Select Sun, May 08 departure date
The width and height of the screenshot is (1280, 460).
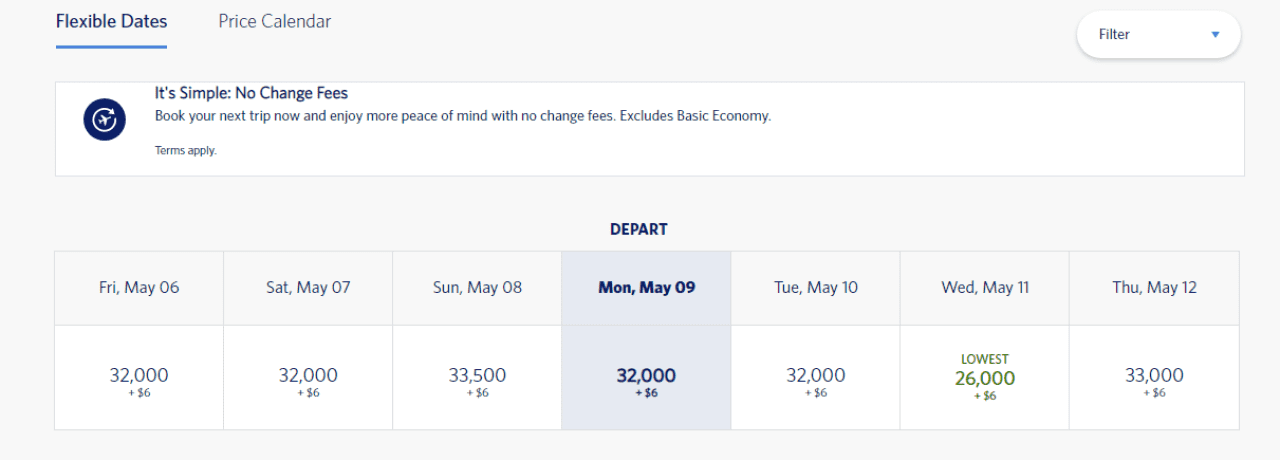point(477,288)
